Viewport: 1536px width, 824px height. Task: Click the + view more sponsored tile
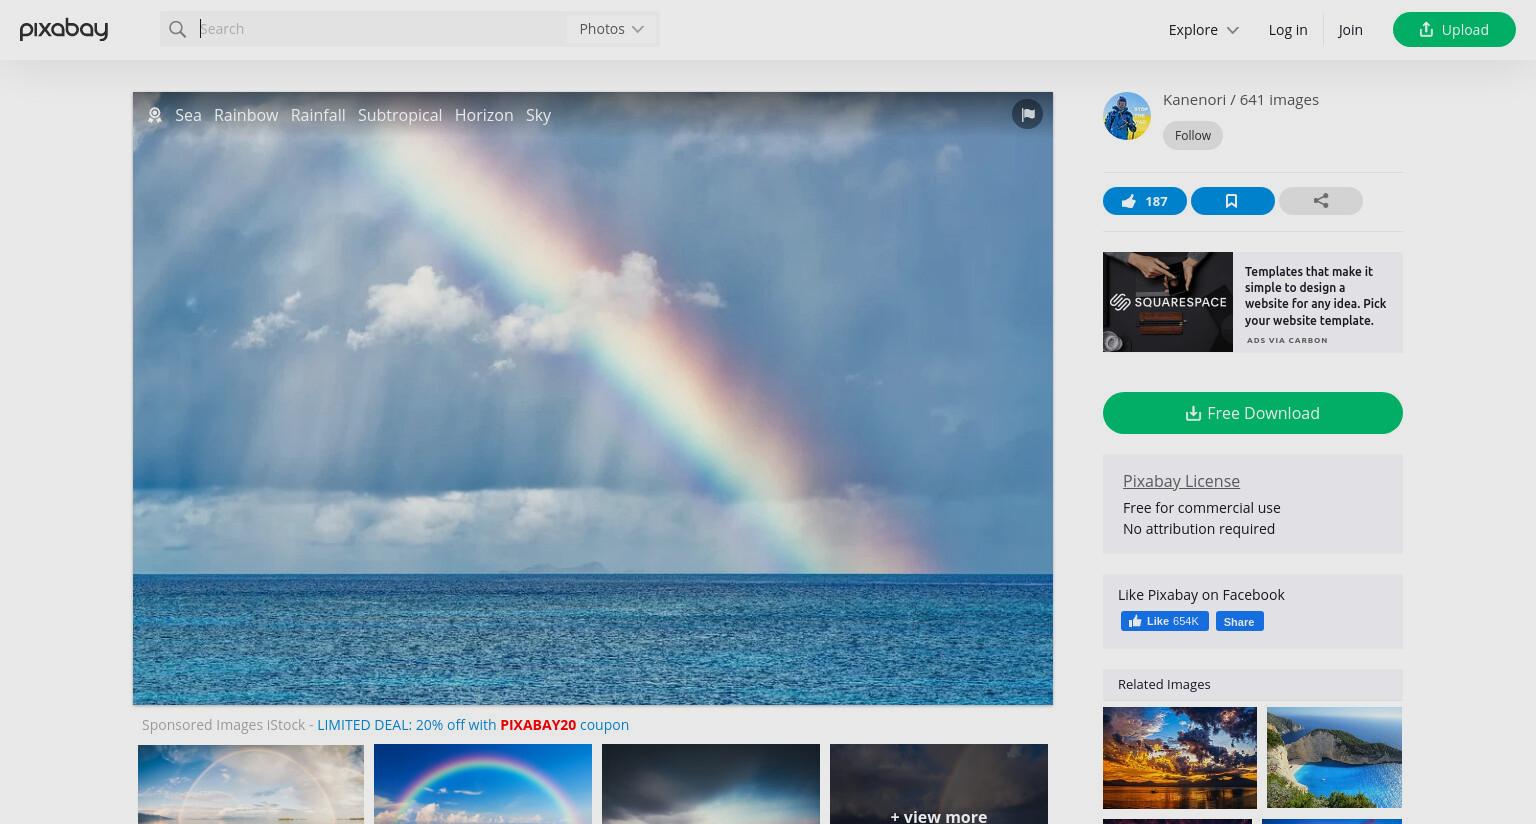click(939, 784)
